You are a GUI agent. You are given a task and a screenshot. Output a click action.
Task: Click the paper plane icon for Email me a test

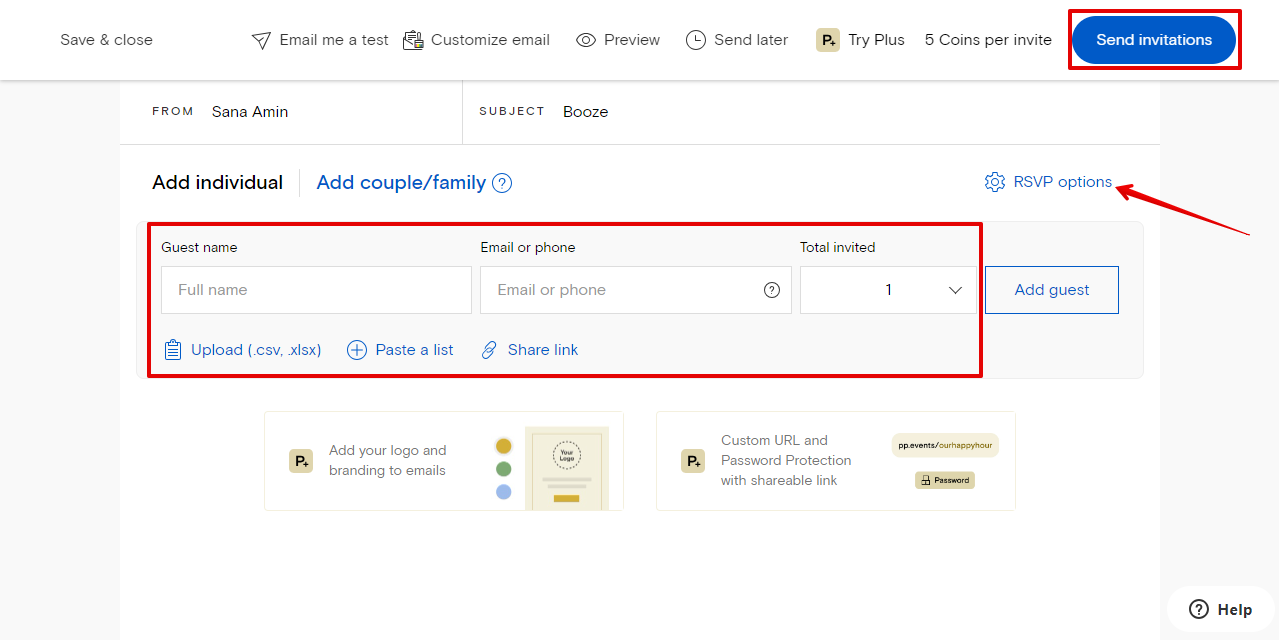tap(261, 40)
